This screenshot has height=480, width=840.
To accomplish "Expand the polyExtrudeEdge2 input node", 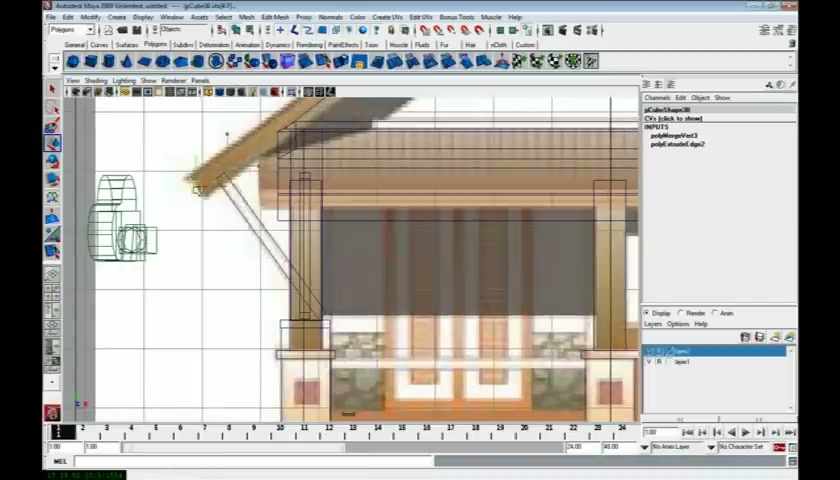I will (677, 144).
